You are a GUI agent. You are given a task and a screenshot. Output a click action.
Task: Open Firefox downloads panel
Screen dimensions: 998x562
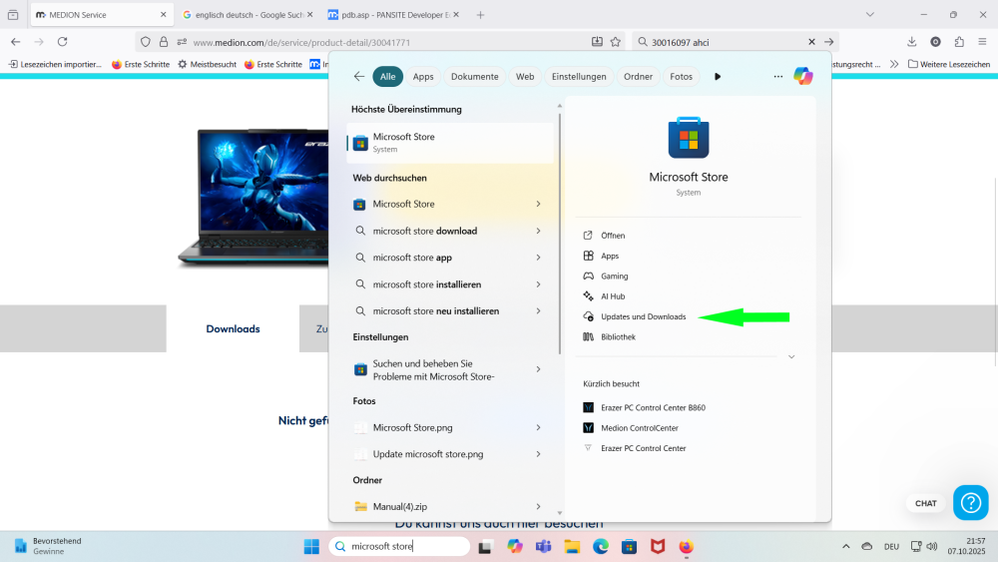point(911,42)
